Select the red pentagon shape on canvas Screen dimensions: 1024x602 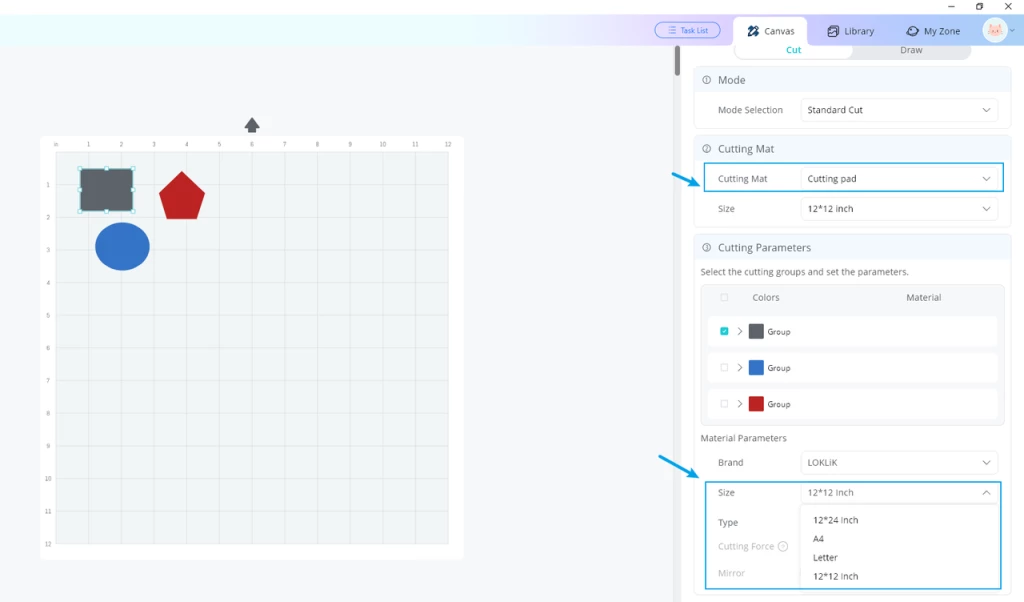click(x=182, y=195)
